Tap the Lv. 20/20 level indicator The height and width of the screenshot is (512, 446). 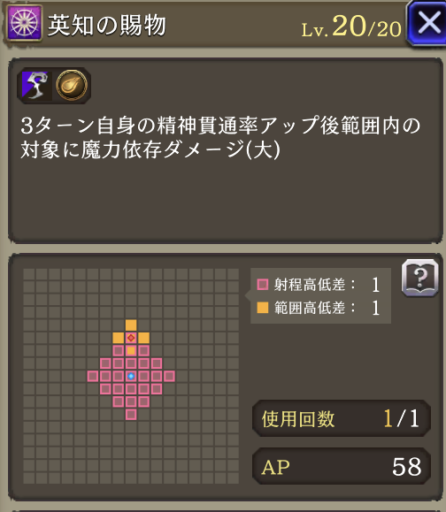[351, 27]
